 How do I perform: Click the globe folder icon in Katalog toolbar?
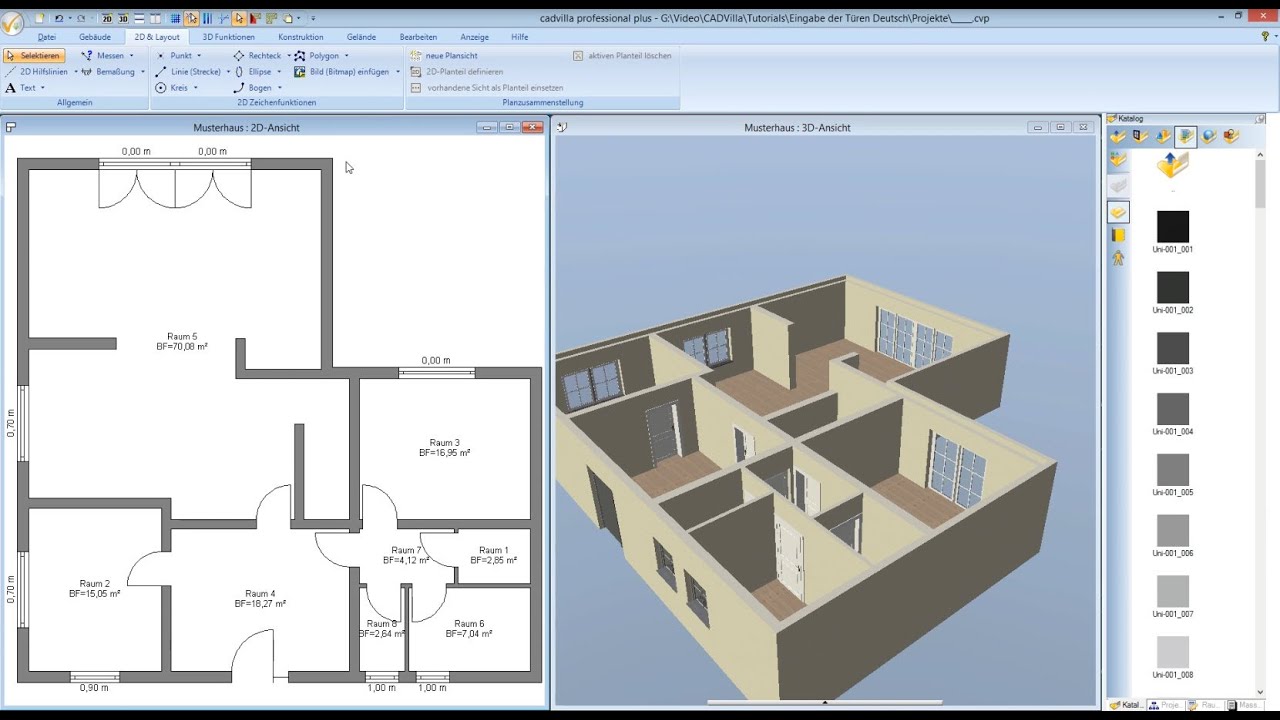[1209, 137]
